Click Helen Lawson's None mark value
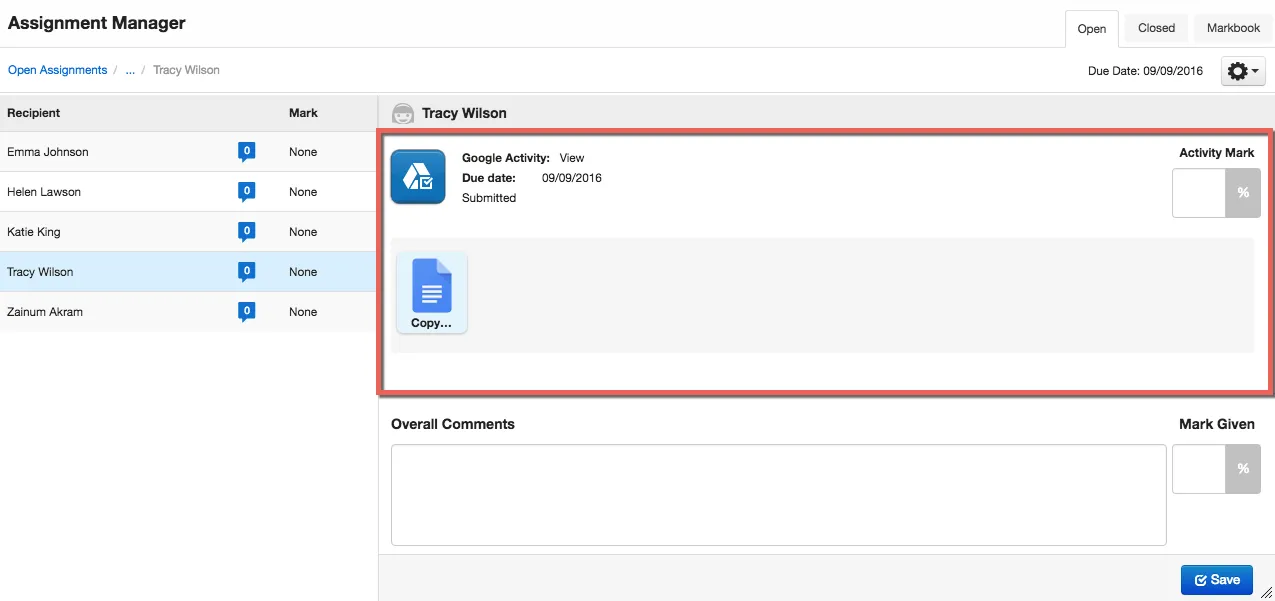Screen dimensions: 1275x601 pyautogui.click(x=303, y=192)
